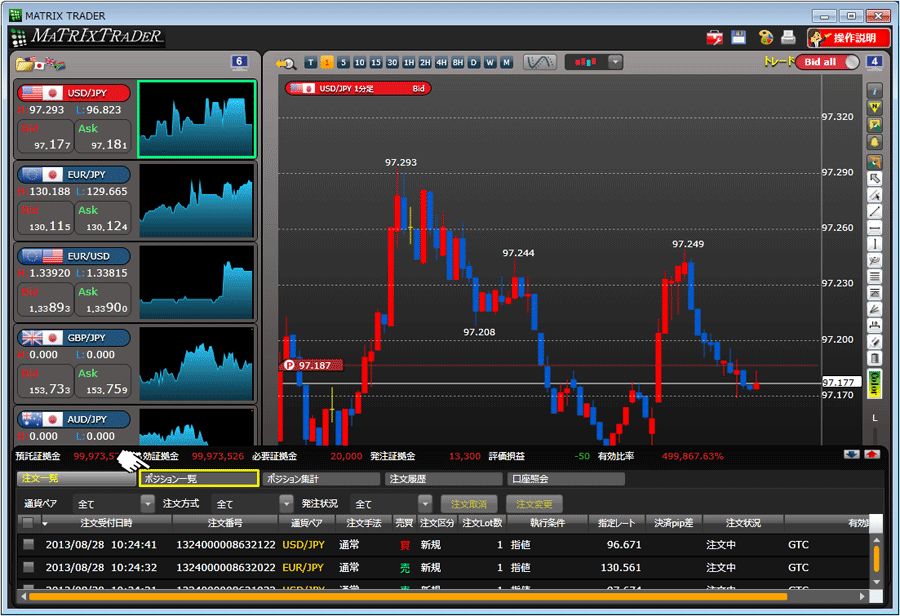
Task: Click the eraser tool icon
Action: tap(874, 342)
